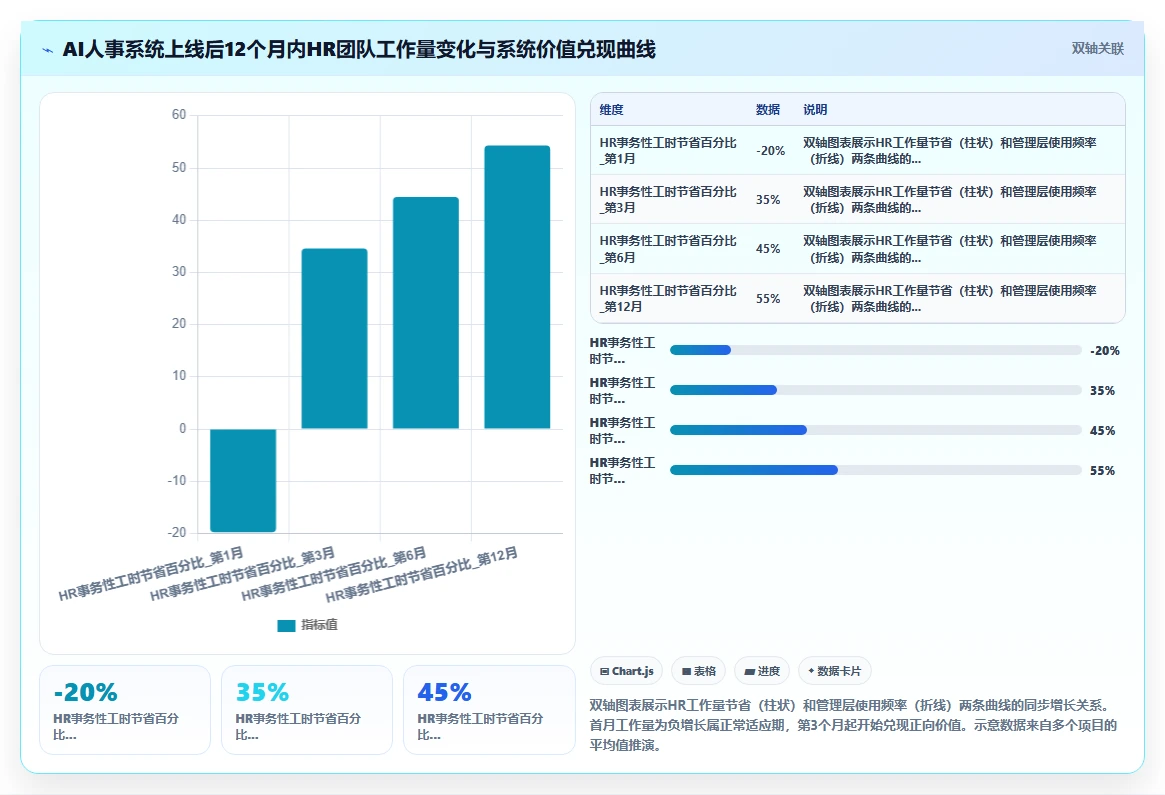Image resolution: width=1165 pixels, height=795 pixels.
Task: Click the 45% value in the table
Action: [x=768, y=249]
